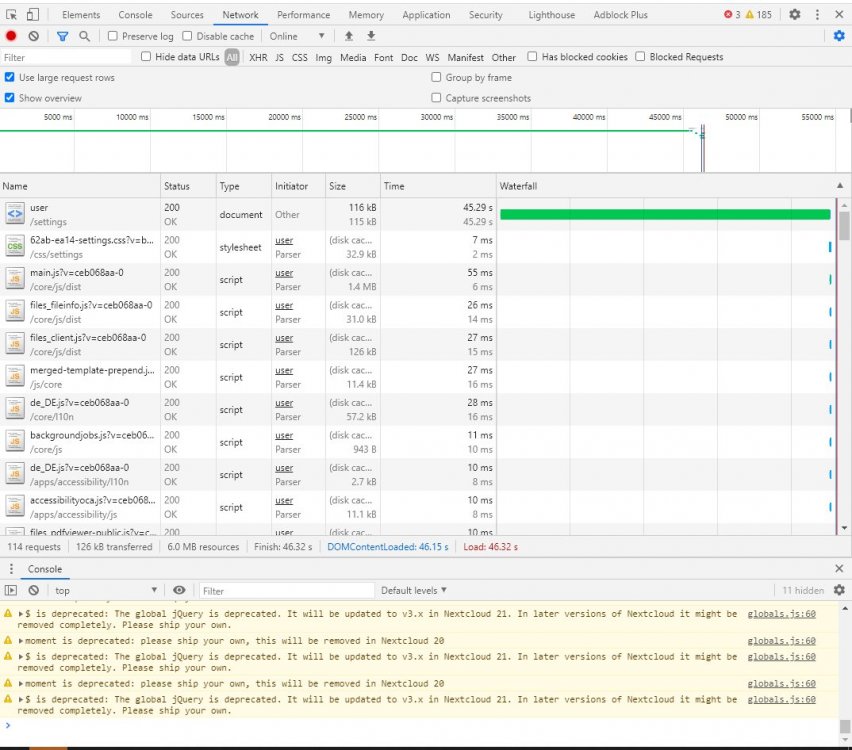Import HAR file upload arrow
Viewport: 852px width, 750px height.
[x=349, y=36]
